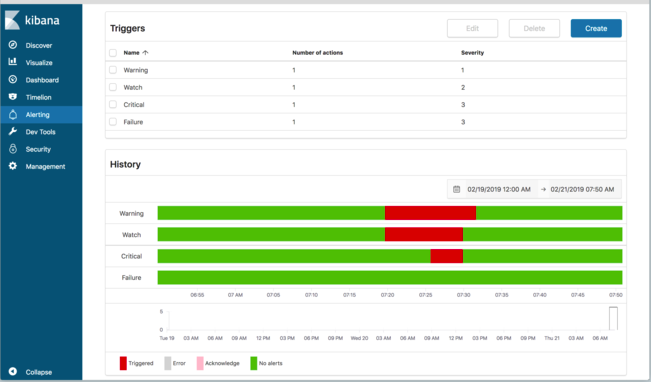The height and width of the screenshot is (382, 651).
Task: Go to the Discover menu item
Action: tap(39, 45)
